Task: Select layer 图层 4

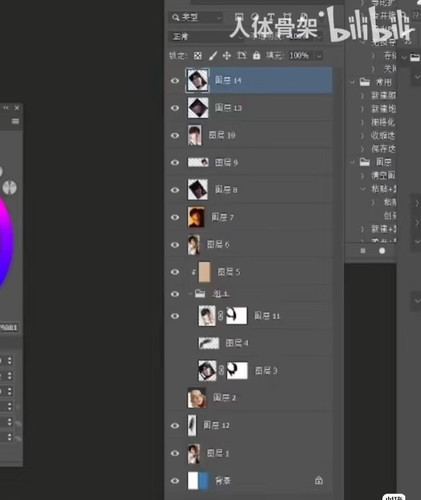Action: [x=249, y=343]
